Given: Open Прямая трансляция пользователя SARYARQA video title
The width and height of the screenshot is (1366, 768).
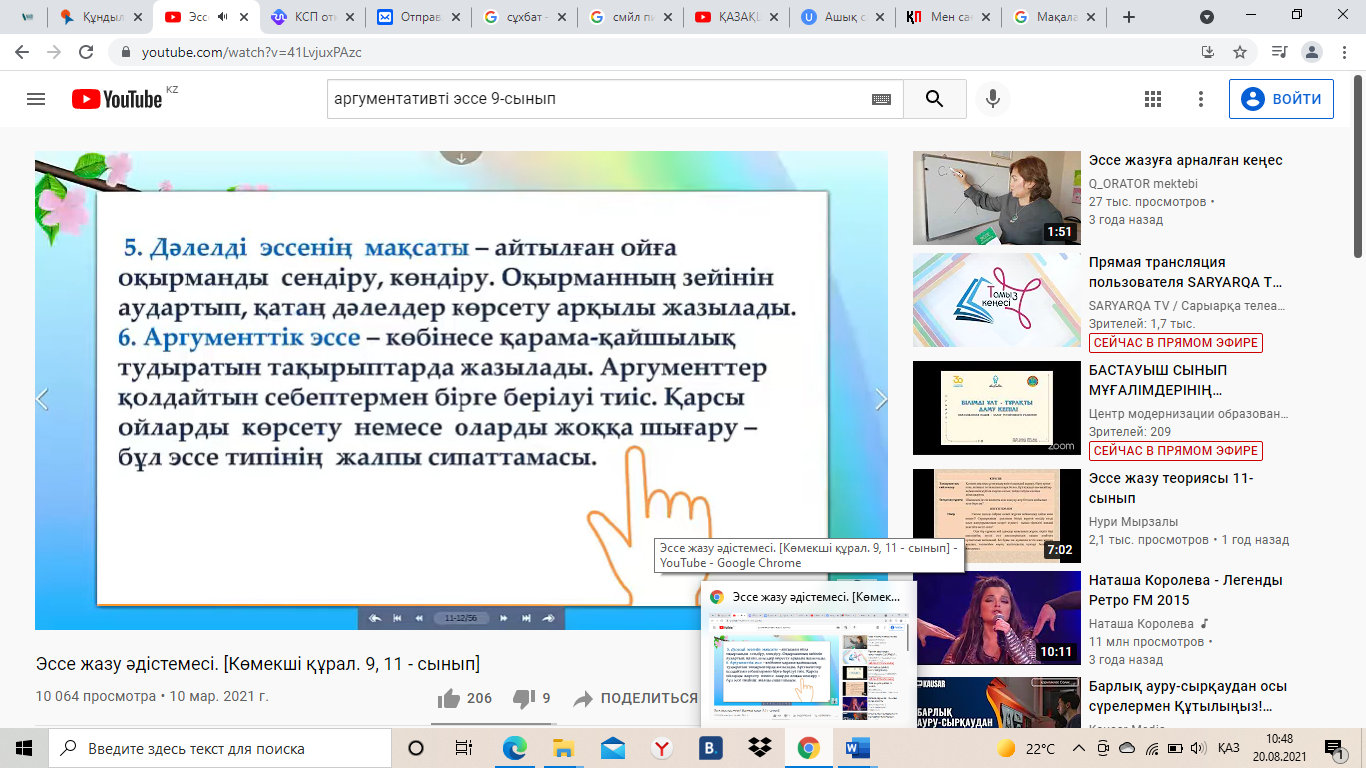Looking at the screenshot, I should [x=1185, y=272].
